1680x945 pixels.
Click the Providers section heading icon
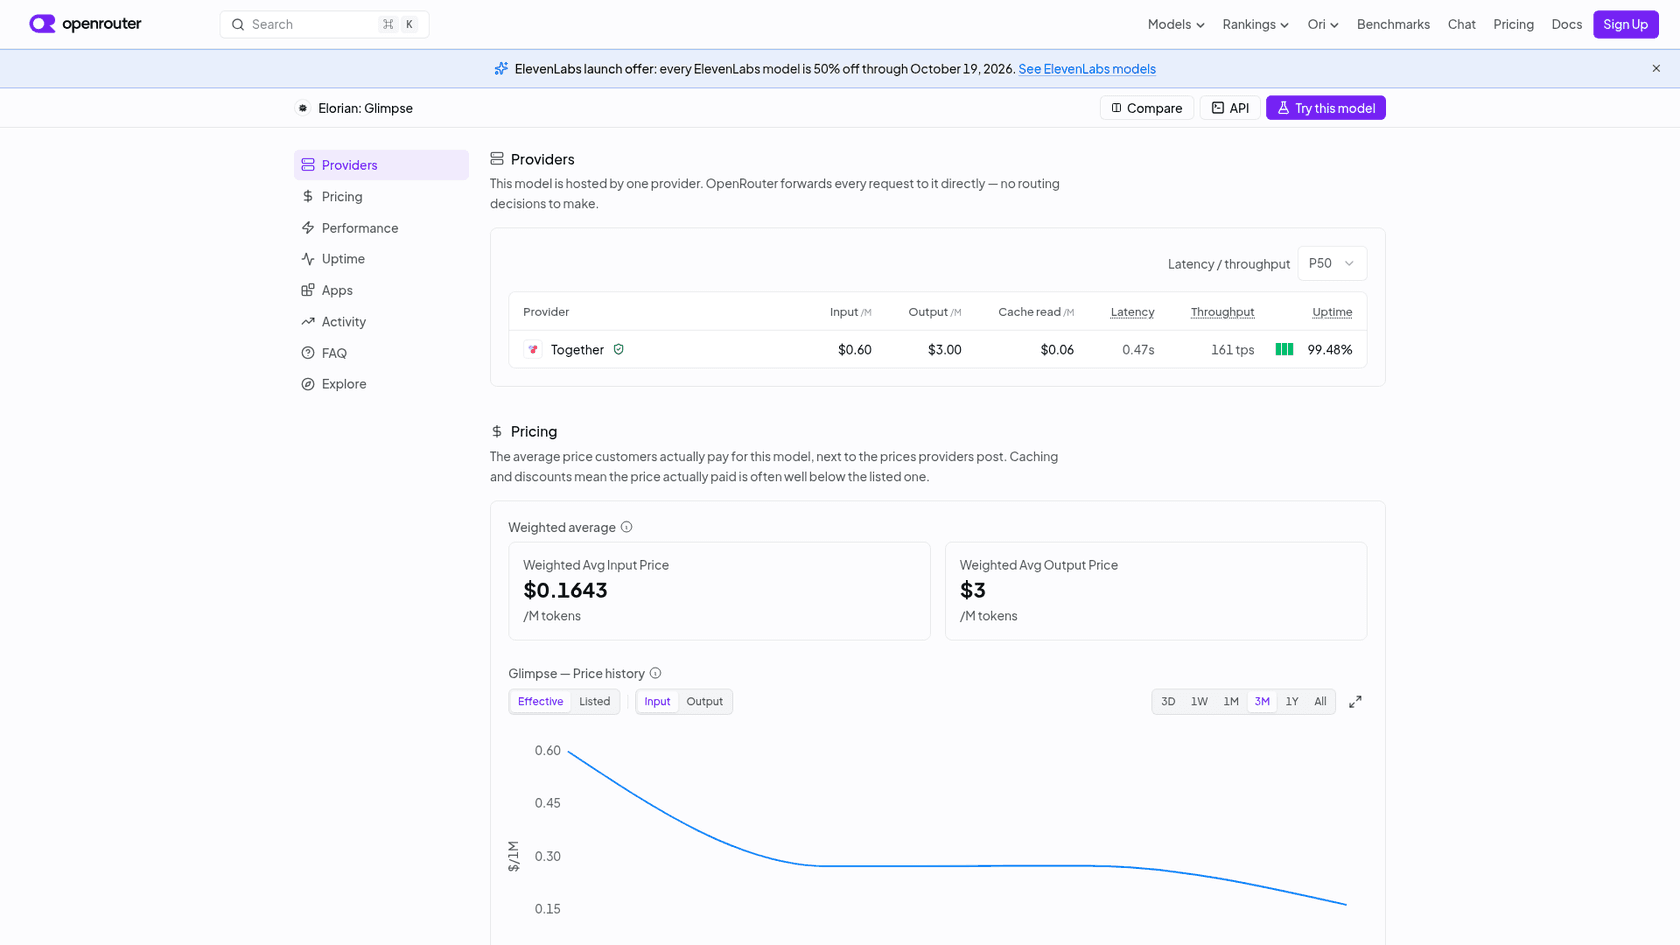(x=497, y=159)
